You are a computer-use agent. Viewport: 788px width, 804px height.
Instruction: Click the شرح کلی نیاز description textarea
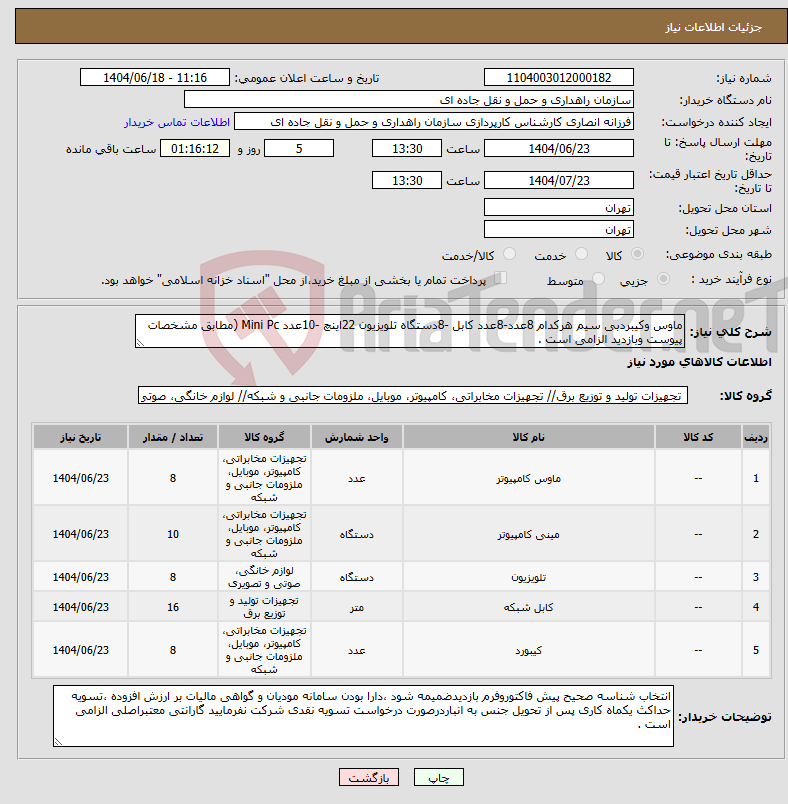410,332
